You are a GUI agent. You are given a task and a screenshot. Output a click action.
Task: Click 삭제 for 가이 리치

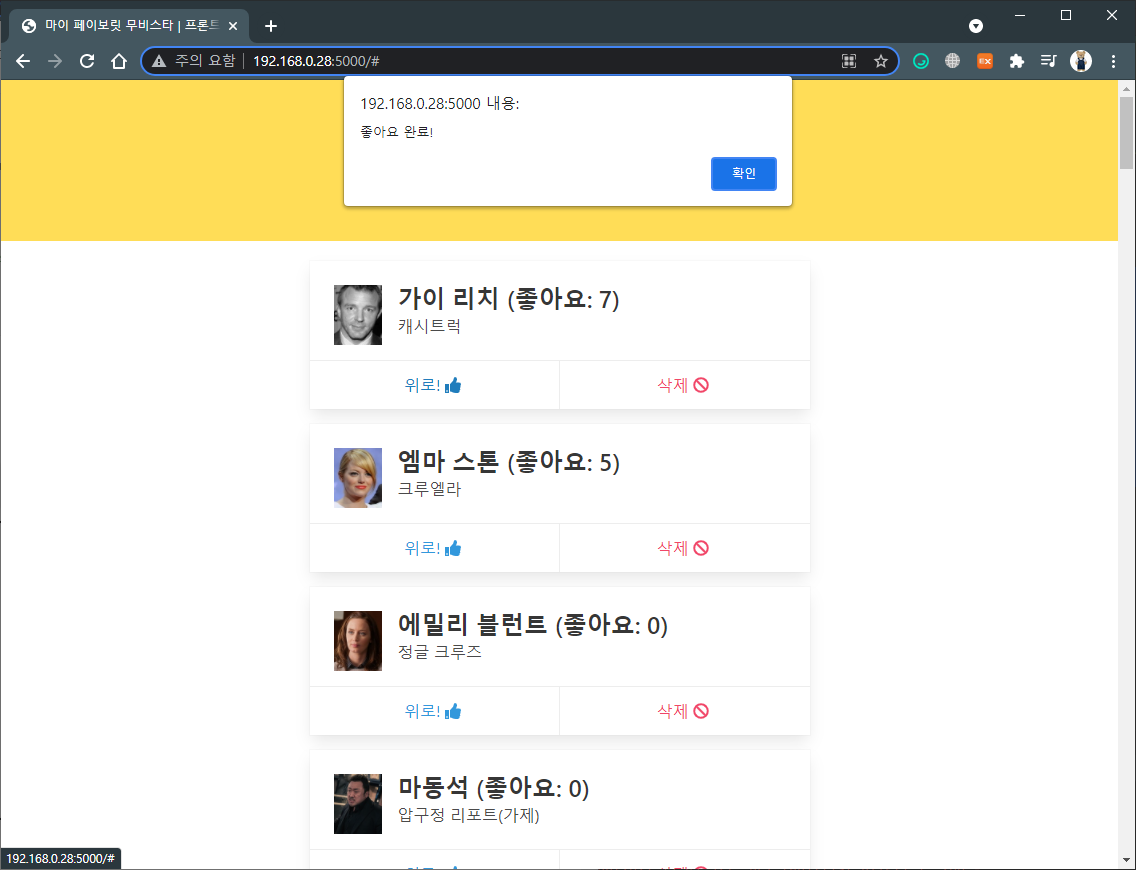coord(684,385)
